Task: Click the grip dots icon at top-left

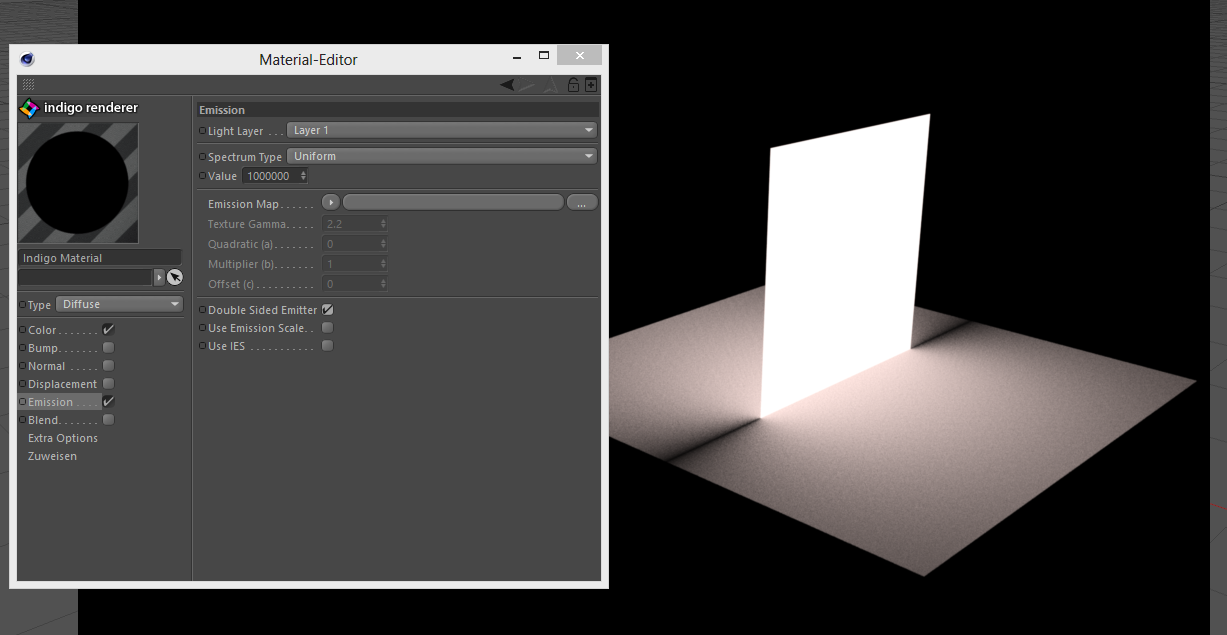Action: [28, 85]
